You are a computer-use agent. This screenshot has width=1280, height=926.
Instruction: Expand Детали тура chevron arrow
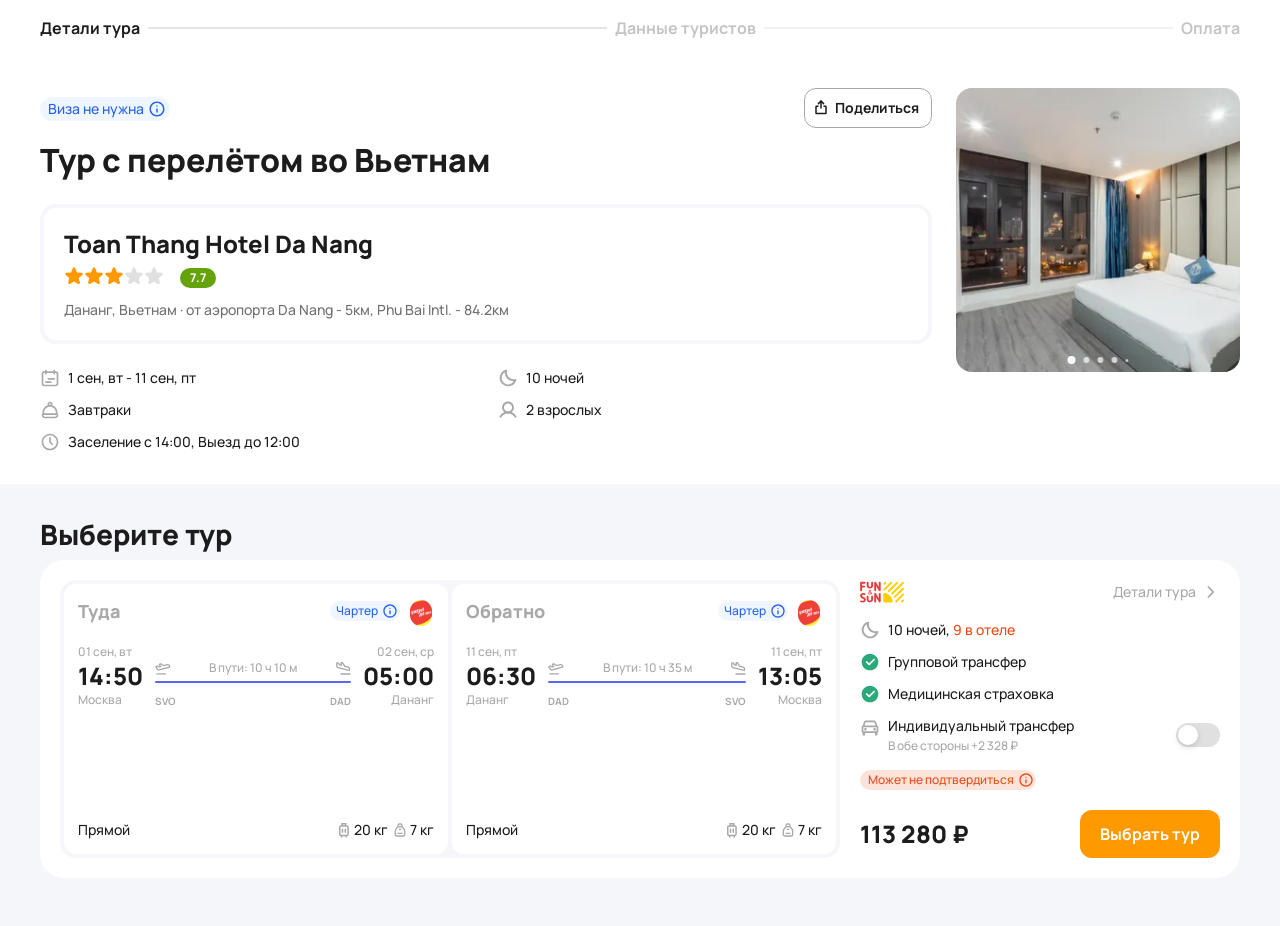1211,592
